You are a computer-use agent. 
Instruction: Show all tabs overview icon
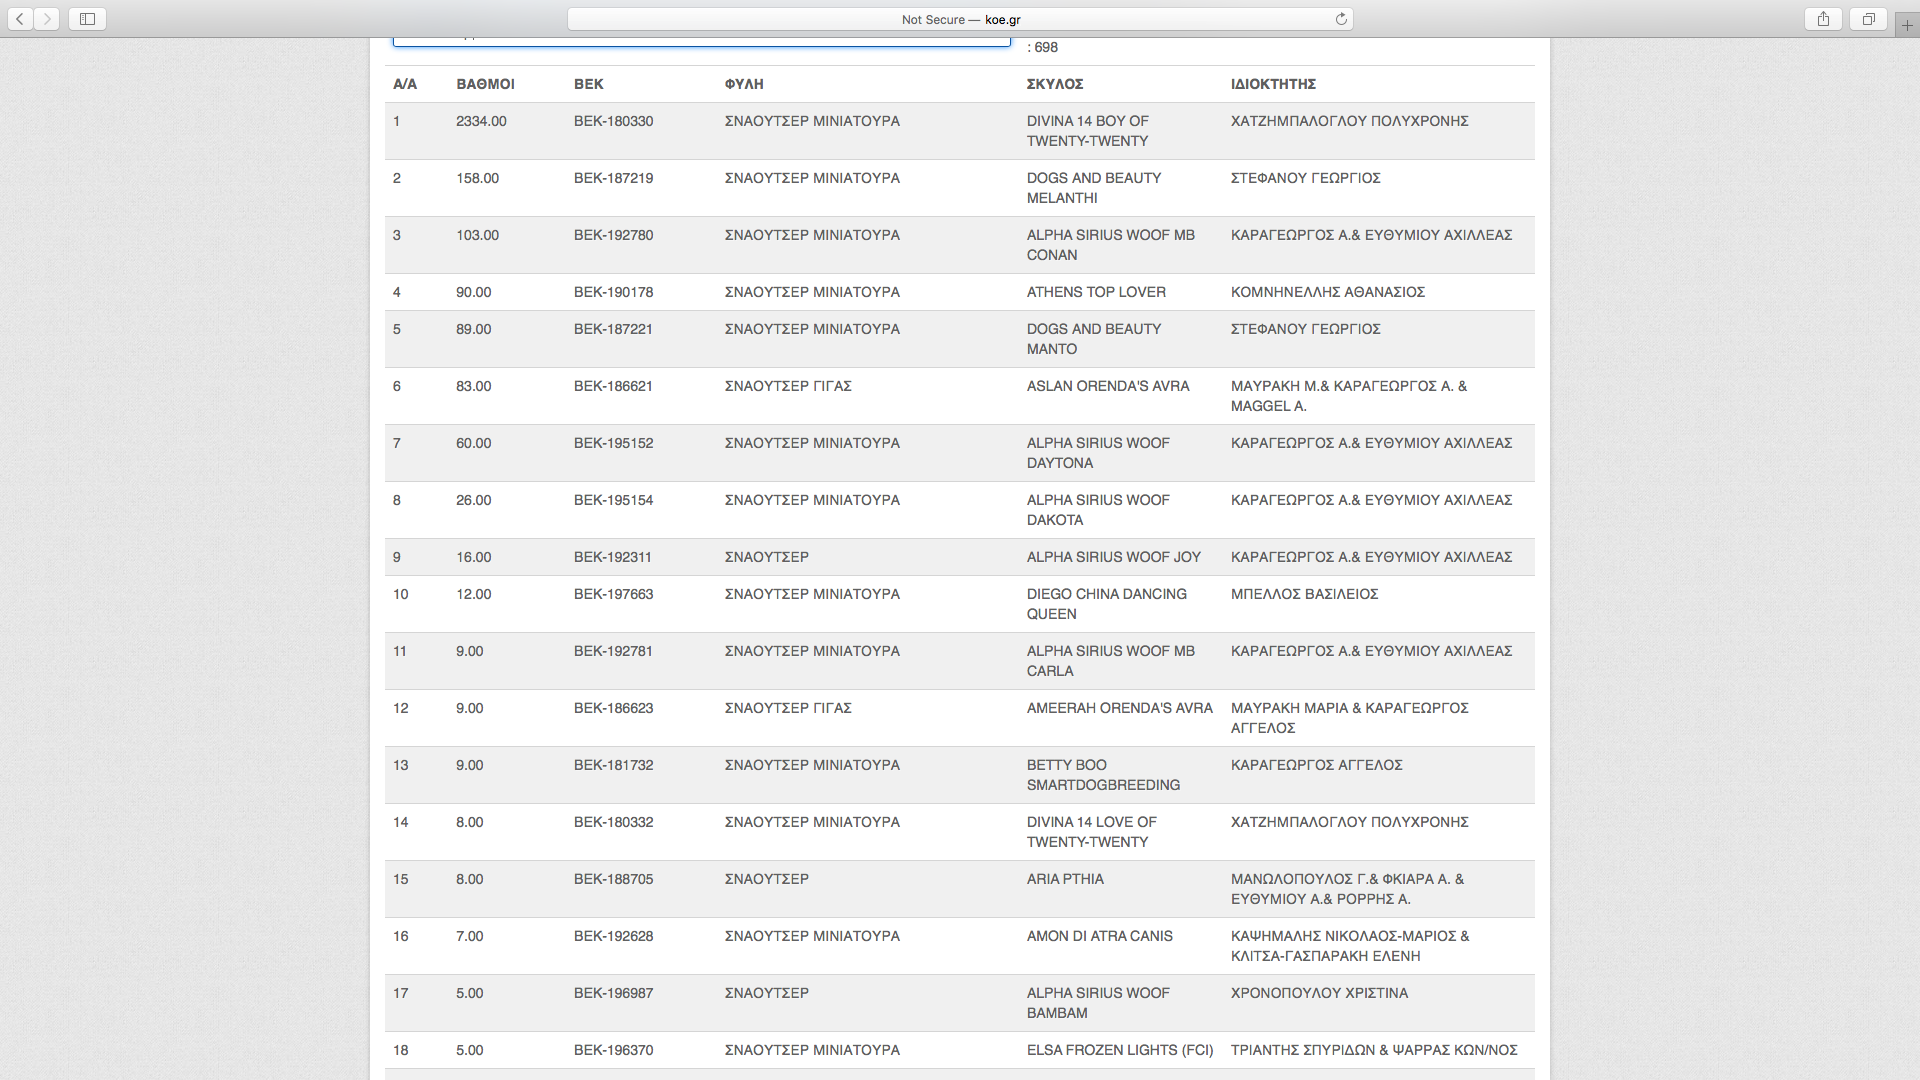point(1868,19)
